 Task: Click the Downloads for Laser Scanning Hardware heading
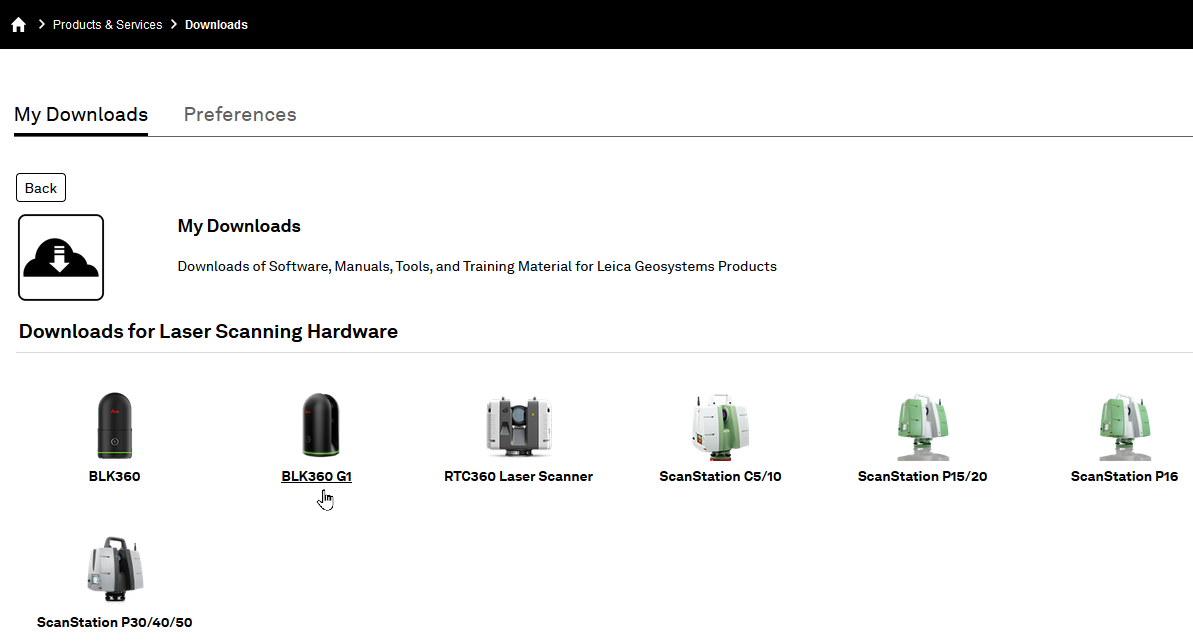pyautogui.click(x=208, y=331)
